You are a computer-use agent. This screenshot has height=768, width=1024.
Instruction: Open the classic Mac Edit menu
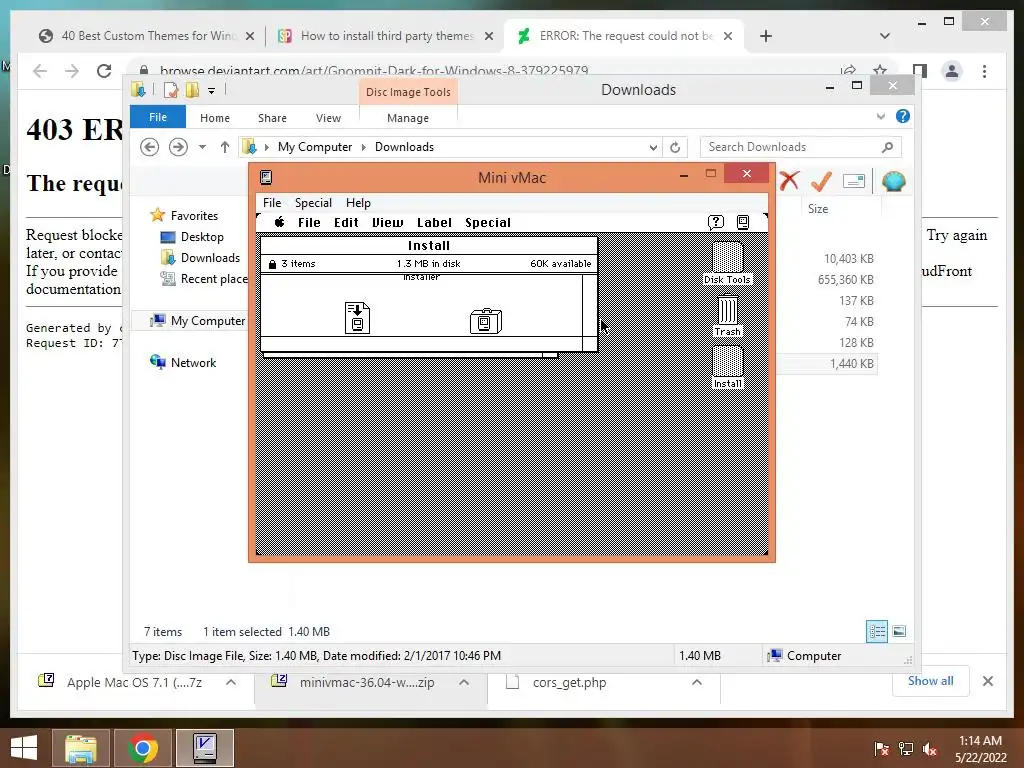(x=346, y=223)
